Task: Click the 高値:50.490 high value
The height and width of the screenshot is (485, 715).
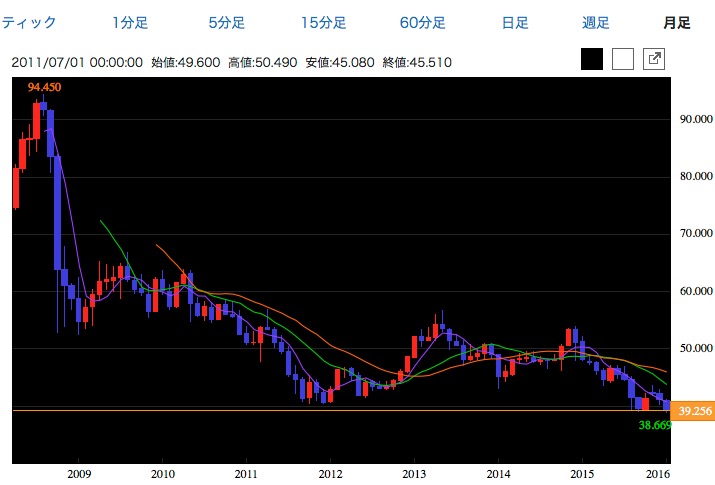Action: click(263, 62)
